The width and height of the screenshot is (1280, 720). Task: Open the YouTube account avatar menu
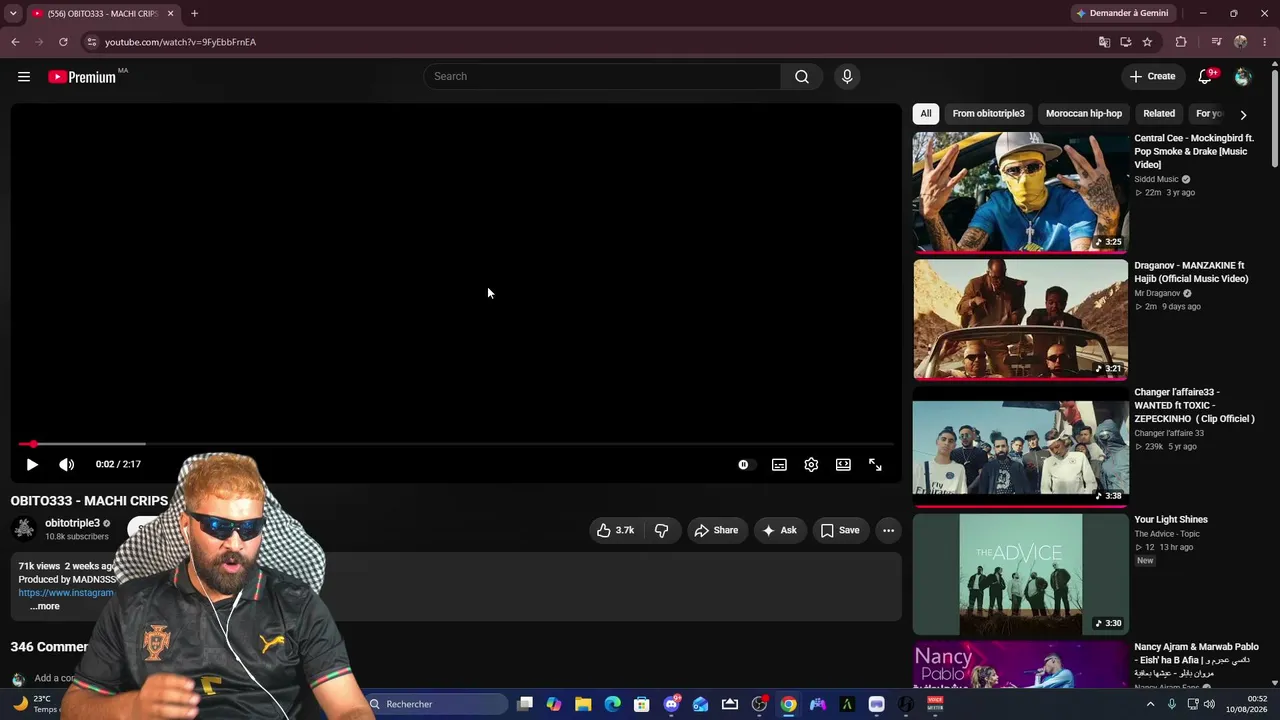1243,77
